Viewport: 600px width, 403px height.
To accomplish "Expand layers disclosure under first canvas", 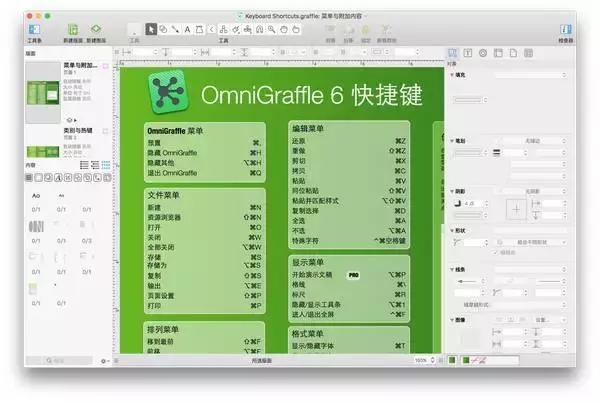I will pos(75,120).
